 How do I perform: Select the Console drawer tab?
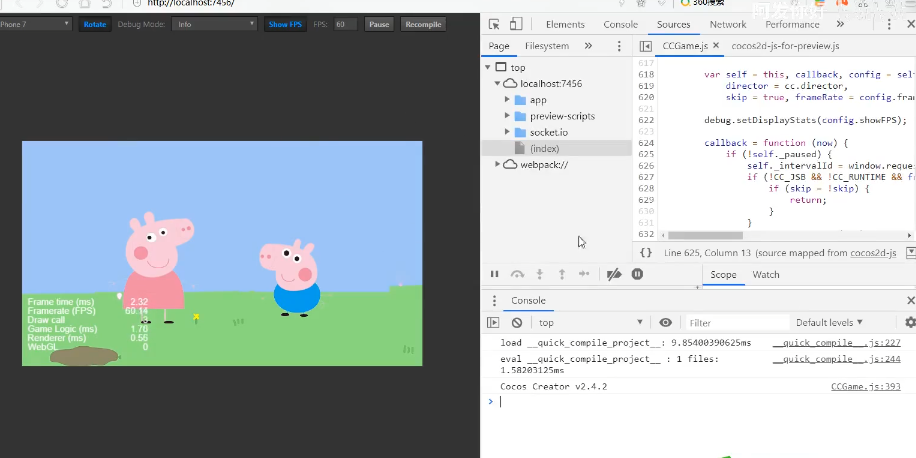click(x=528, y=300)
